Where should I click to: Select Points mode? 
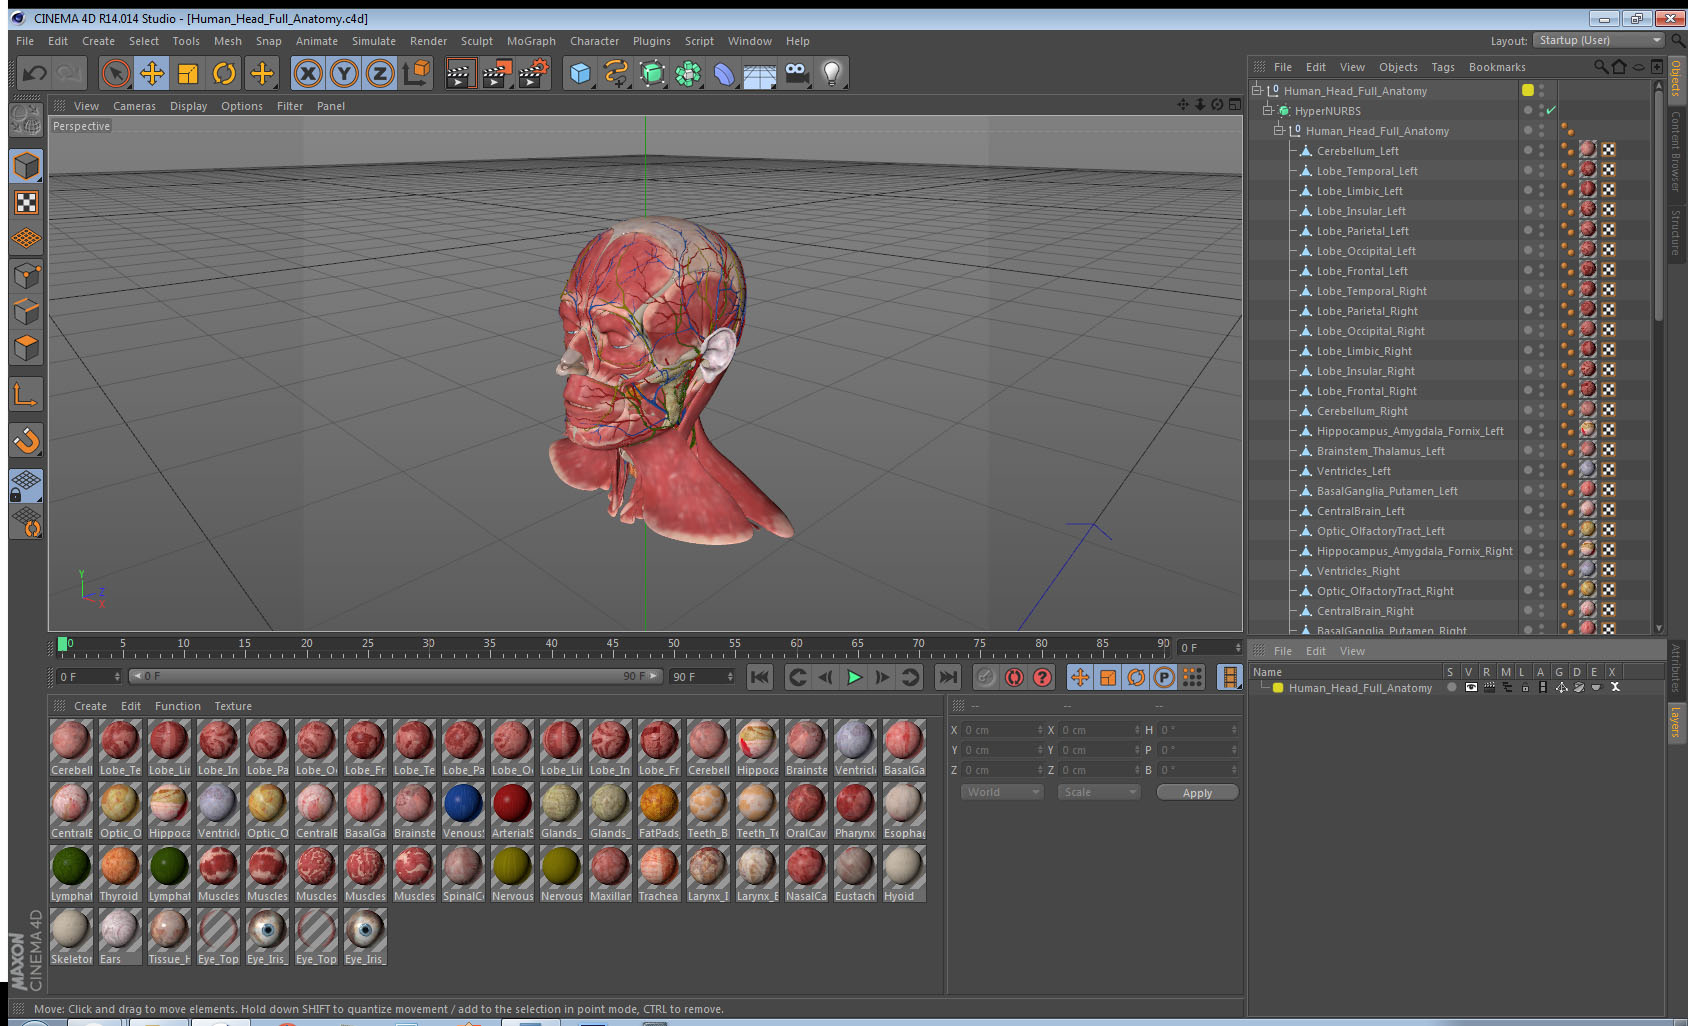click(x=26, y=275)
